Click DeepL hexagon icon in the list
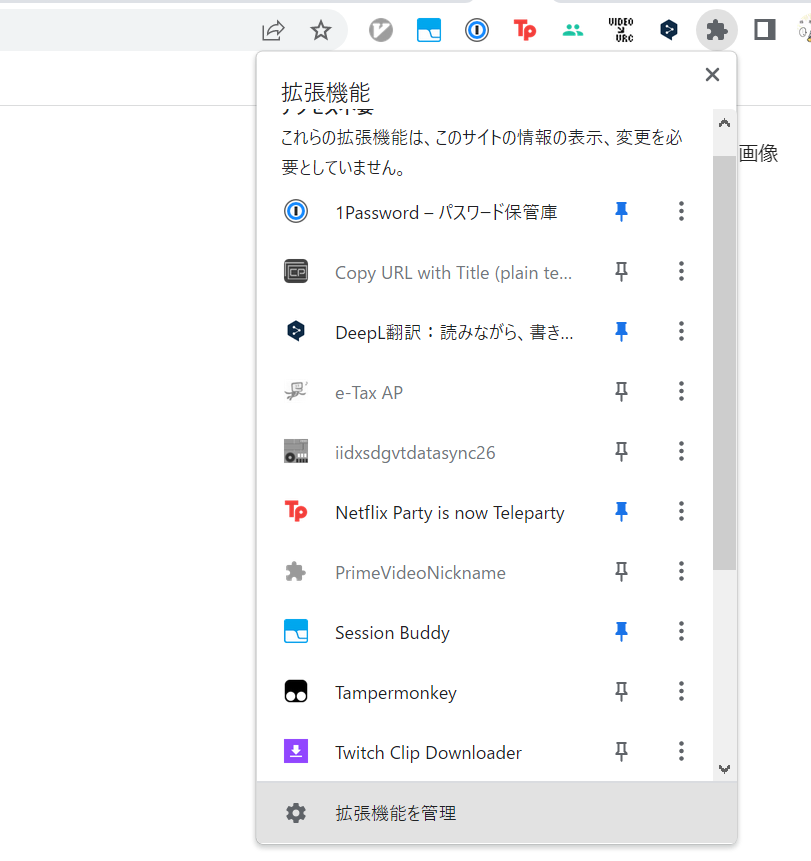The height and width of the screenshot is (861, 811). click(296, 331)
